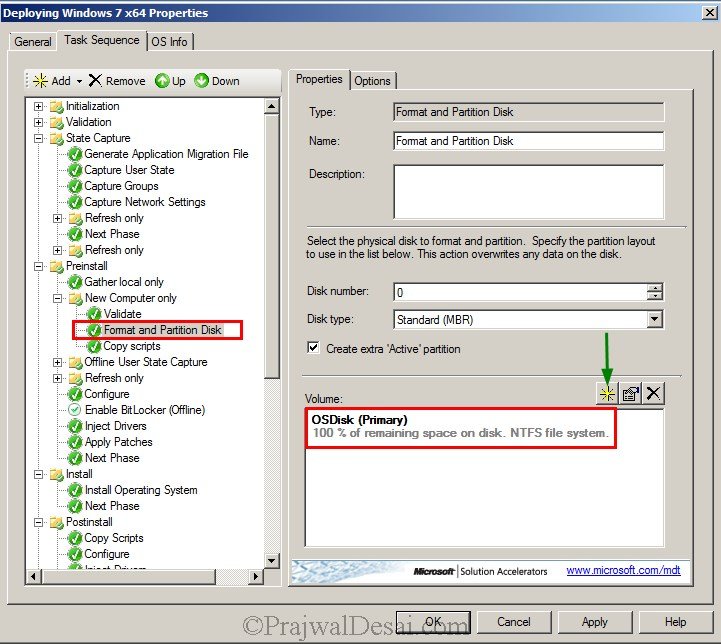Collapse the Postinstall group

tap(39, 523)
